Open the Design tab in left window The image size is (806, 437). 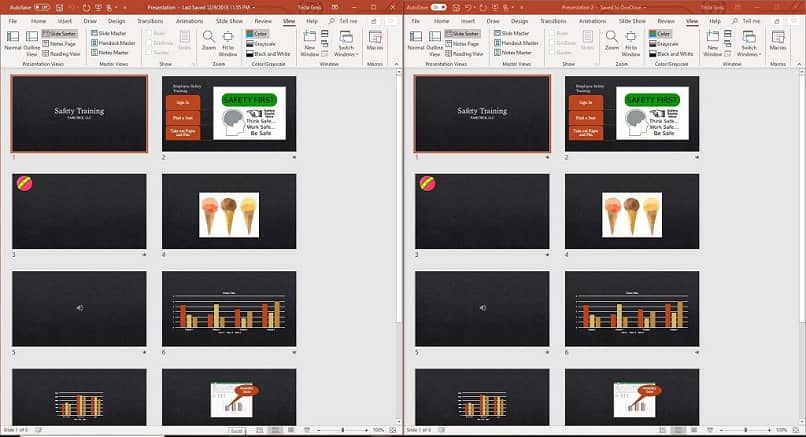point(117,21)
